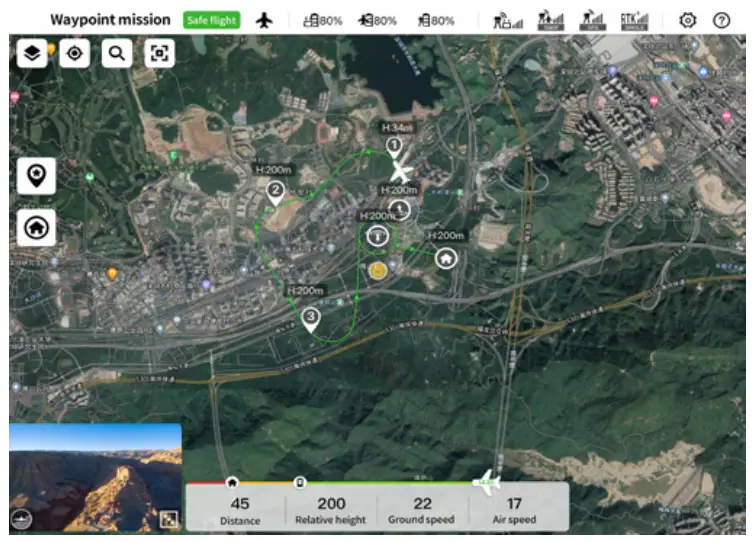The width and height of the screenshot is (755, 542).
Task: Open the help question mark icon
Action: point(721,20)
